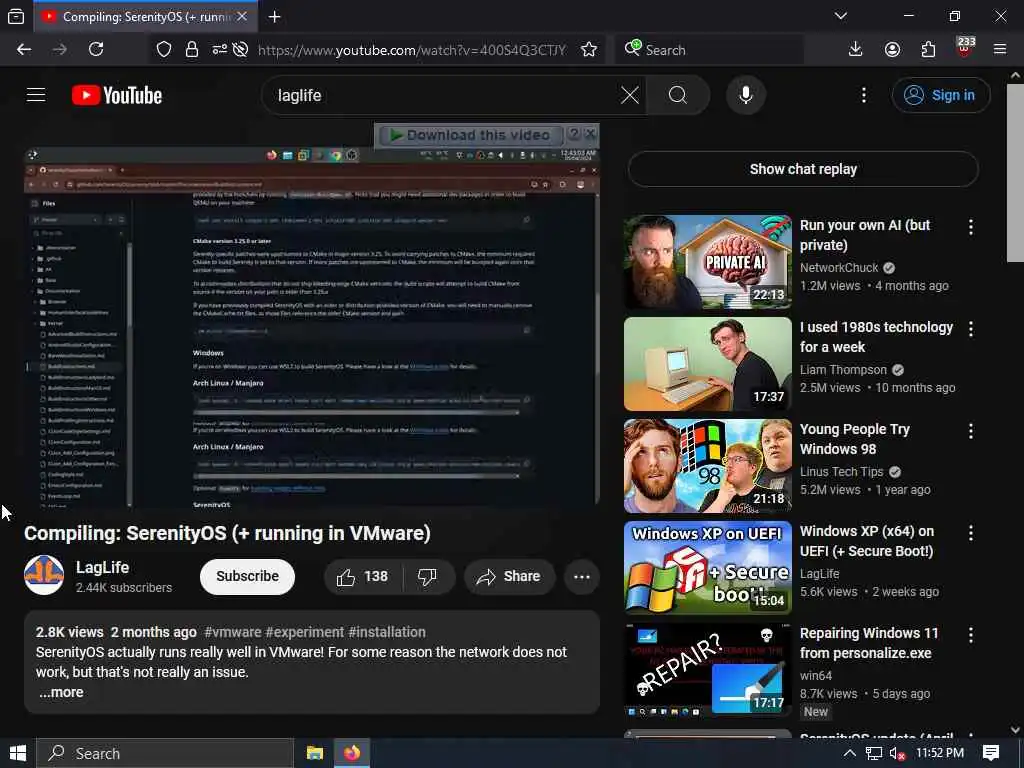The image size is (1024, 768).
Task: Open #experiment hashtag link
Action: [304, 632]
